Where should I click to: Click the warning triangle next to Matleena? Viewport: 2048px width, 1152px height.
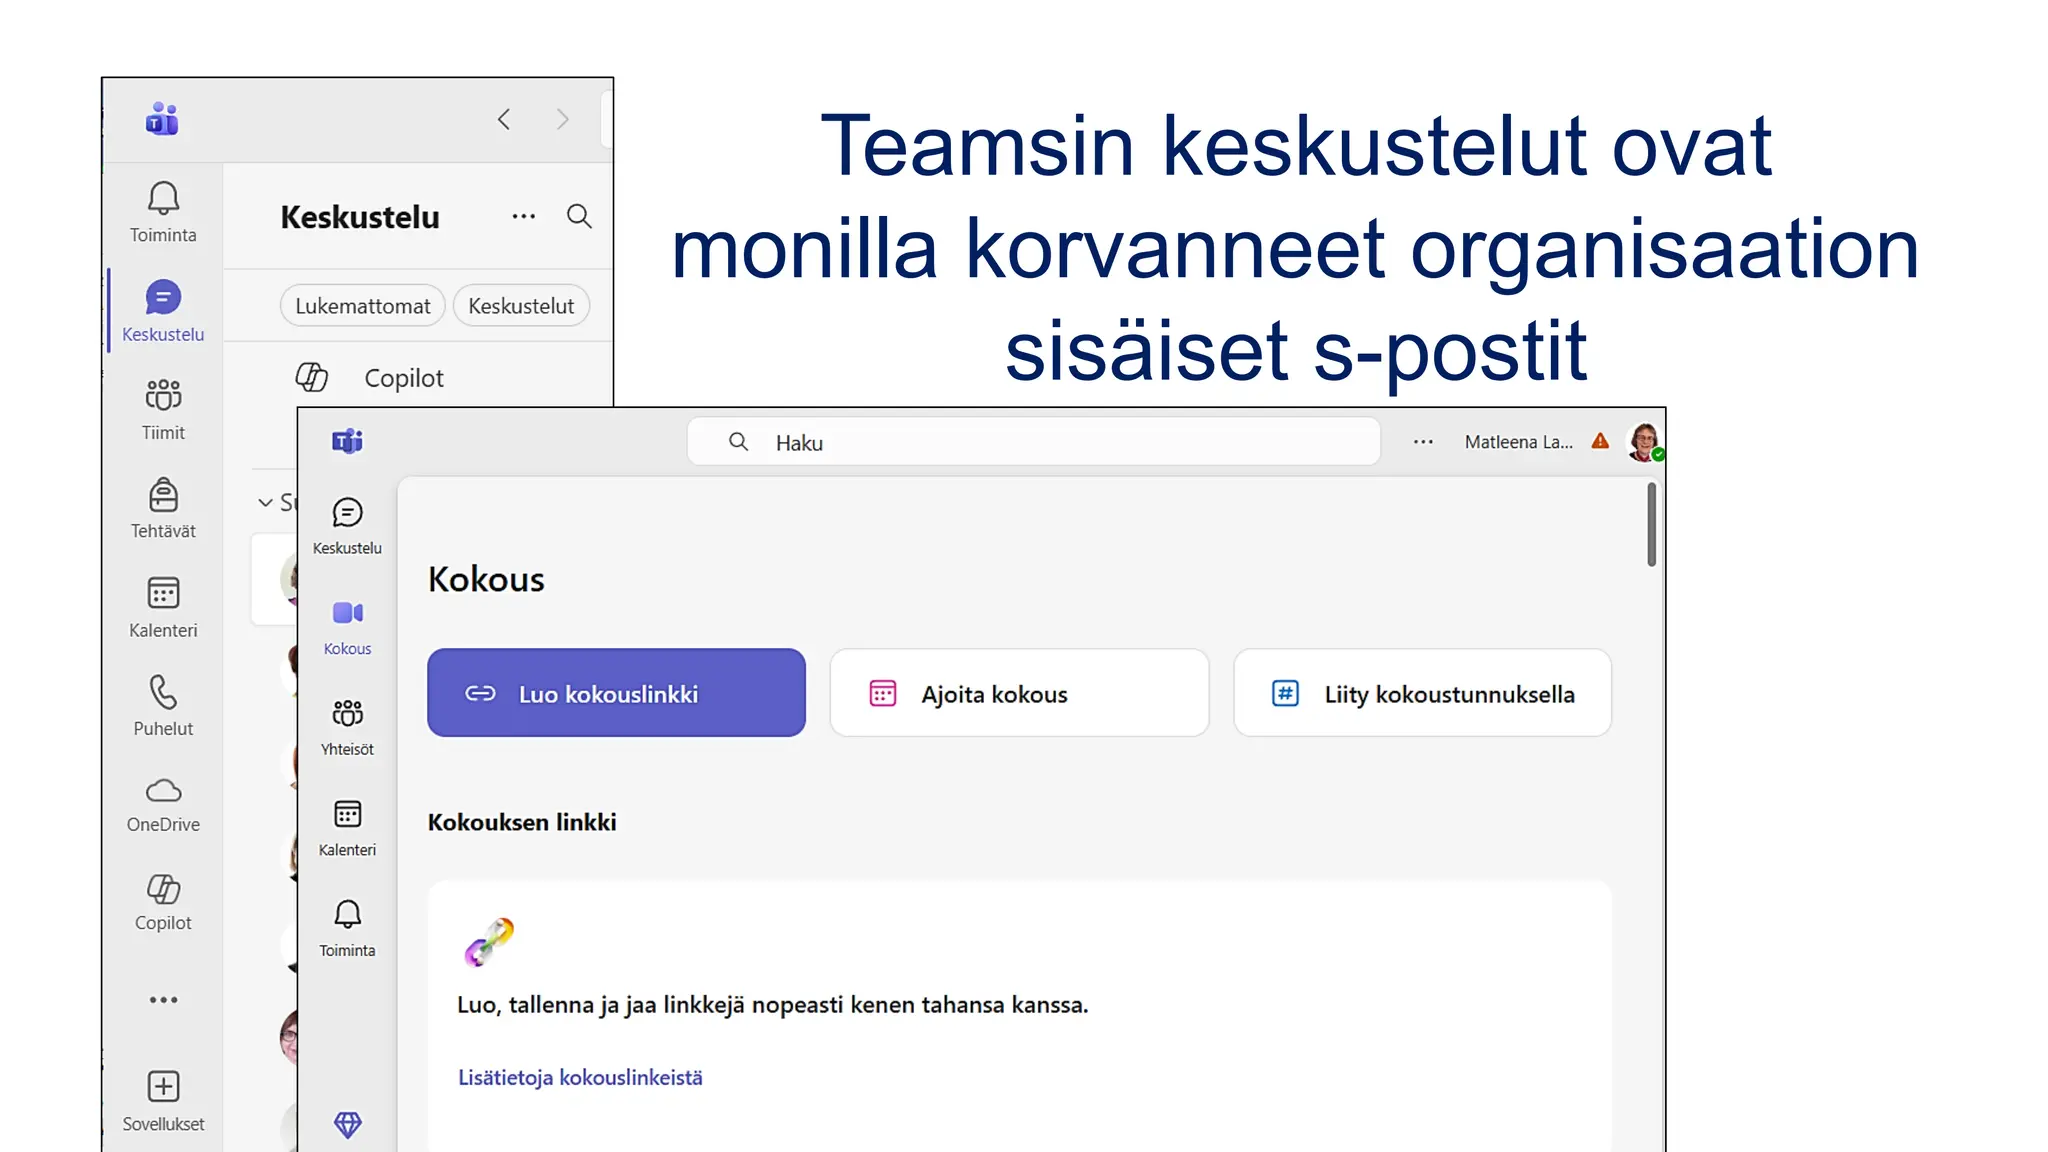1600,441
